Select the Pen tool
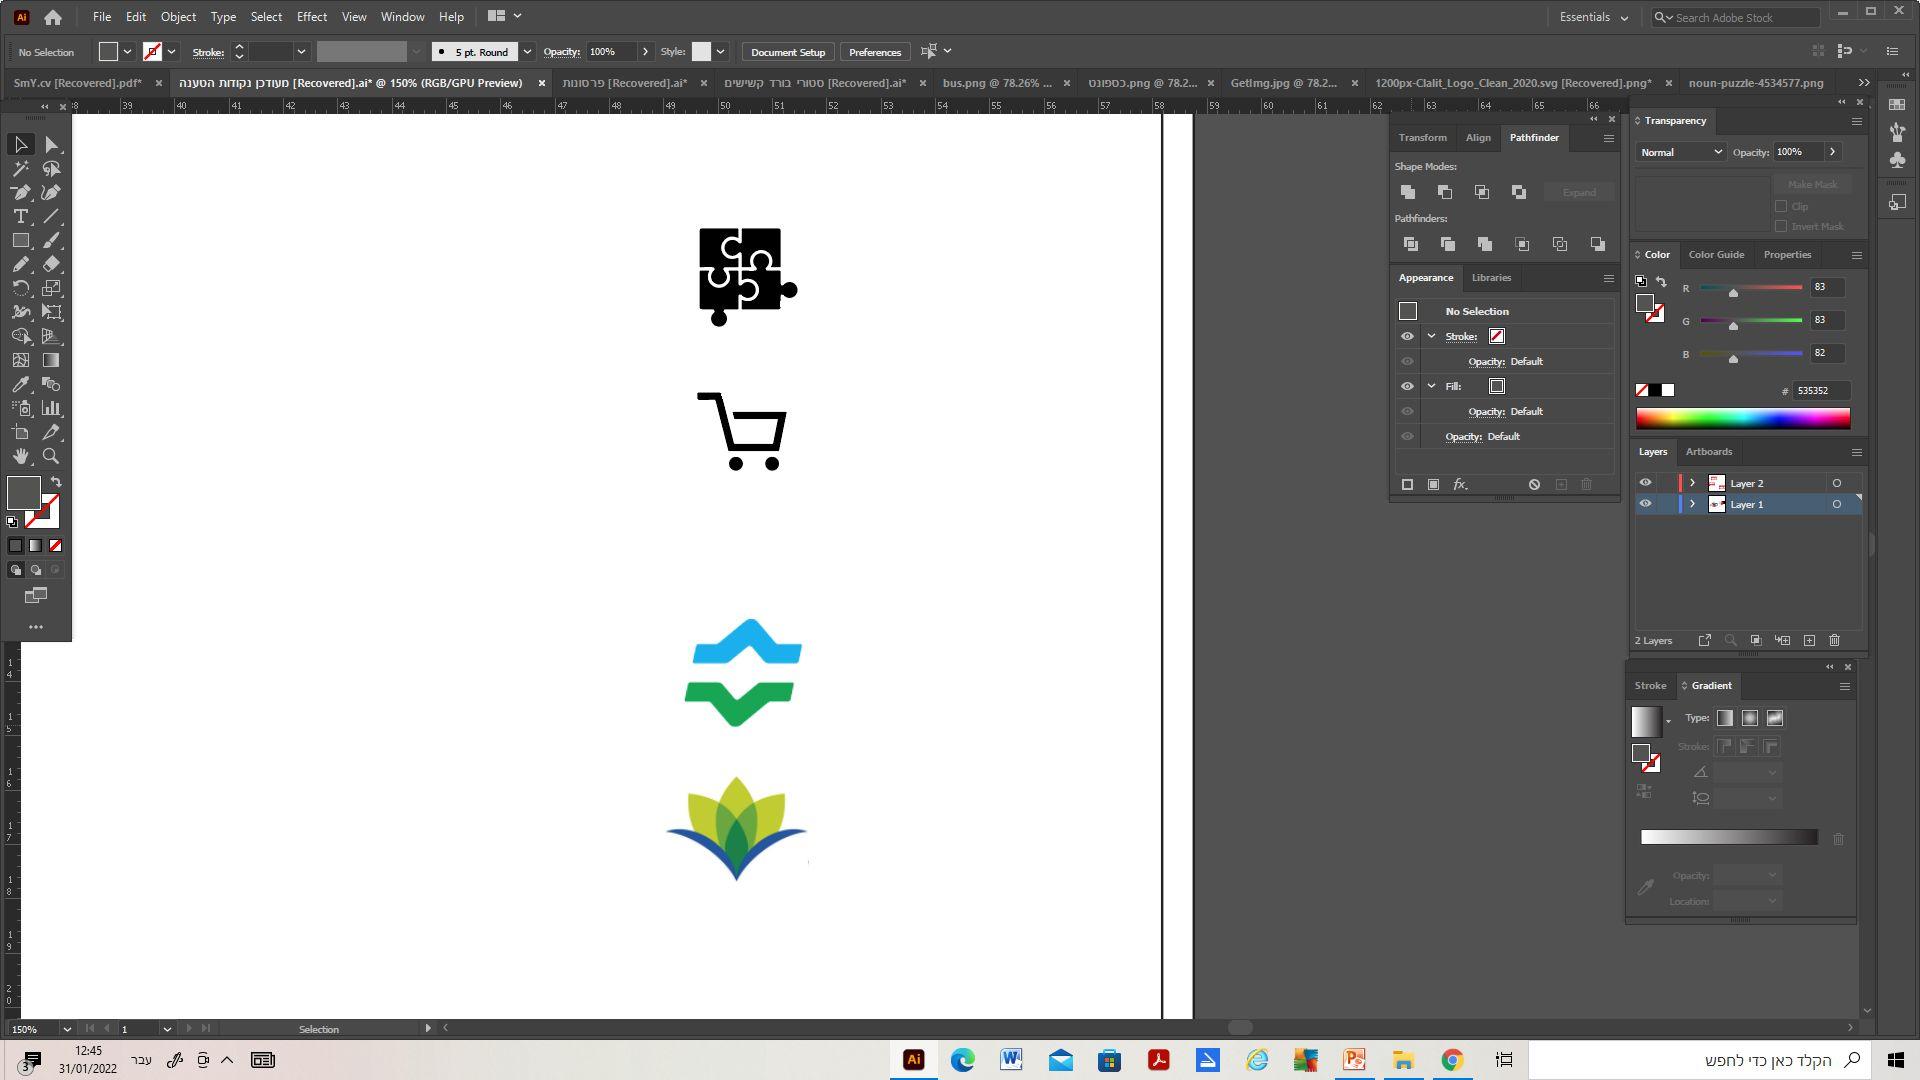The image size is (1920, 1080). [x=20, y=193]
